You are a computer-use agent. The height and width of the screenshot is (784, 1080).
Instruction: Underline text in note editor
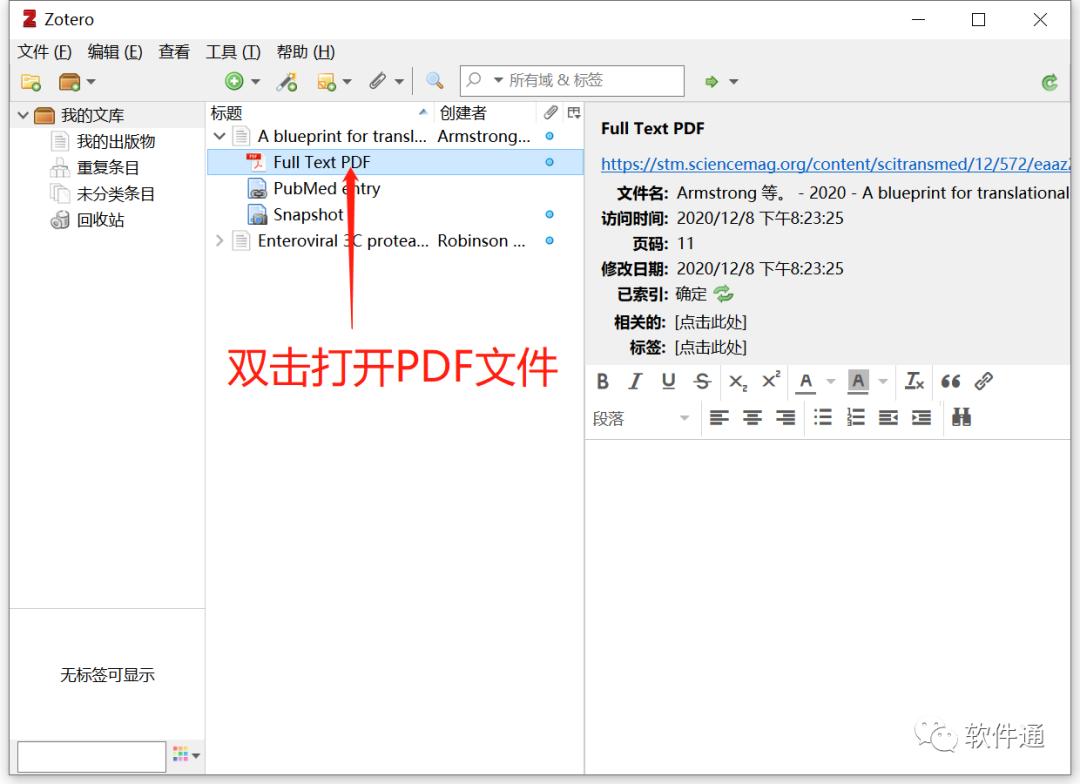tap(668, 381)
